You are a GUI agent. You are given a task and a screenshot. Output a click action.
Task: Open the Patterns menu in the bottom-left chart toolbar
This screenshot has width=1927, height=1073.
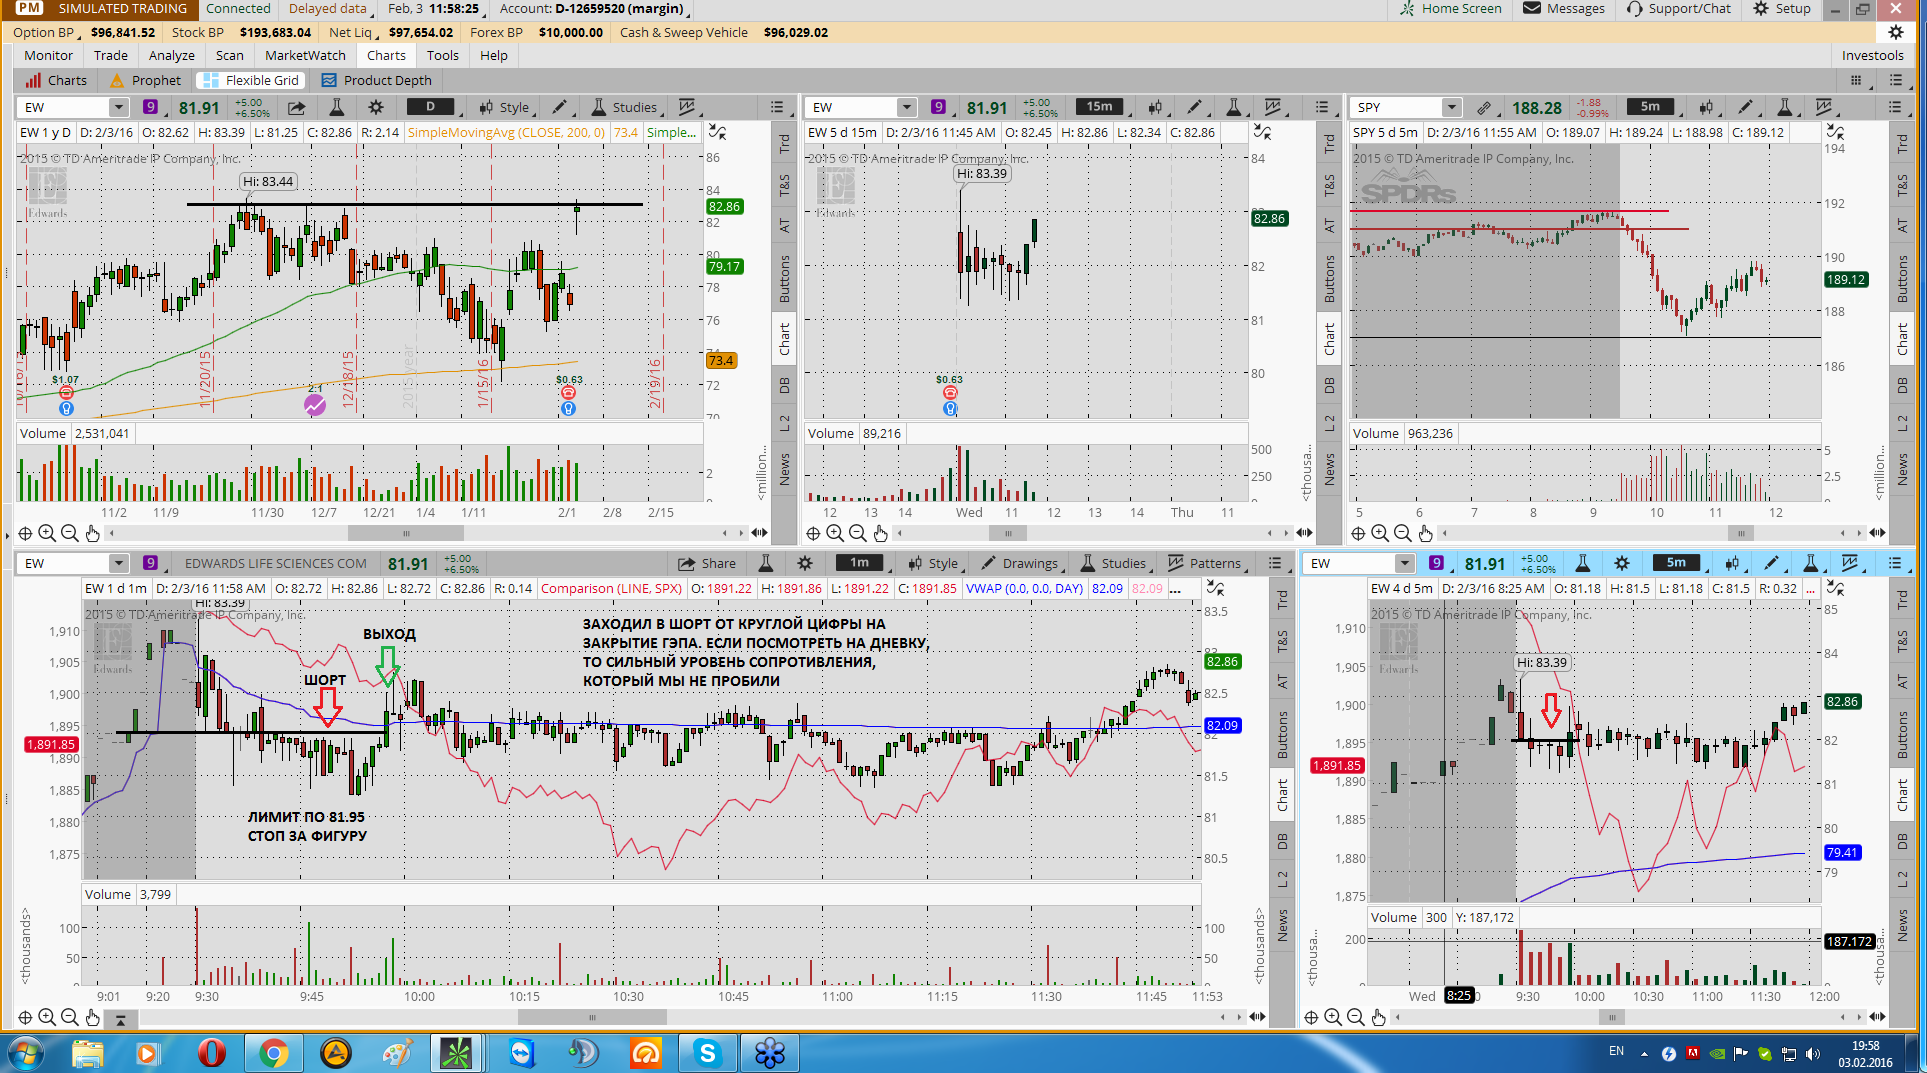click(x=1205, y=563)
